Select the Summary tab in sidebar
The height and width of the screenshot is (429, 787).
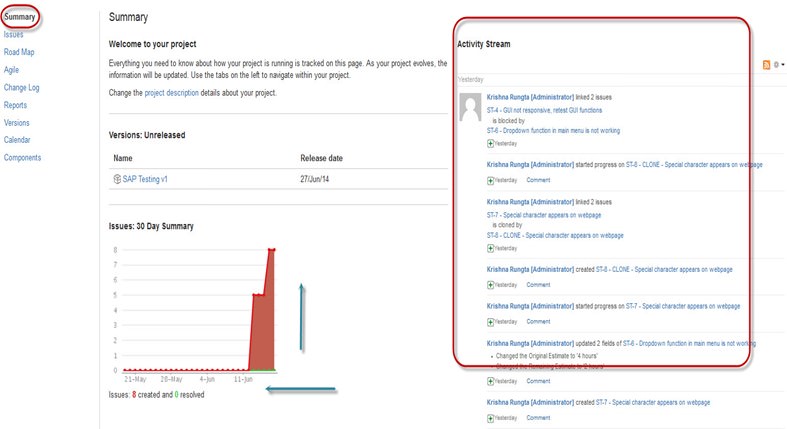click(20, 17)
